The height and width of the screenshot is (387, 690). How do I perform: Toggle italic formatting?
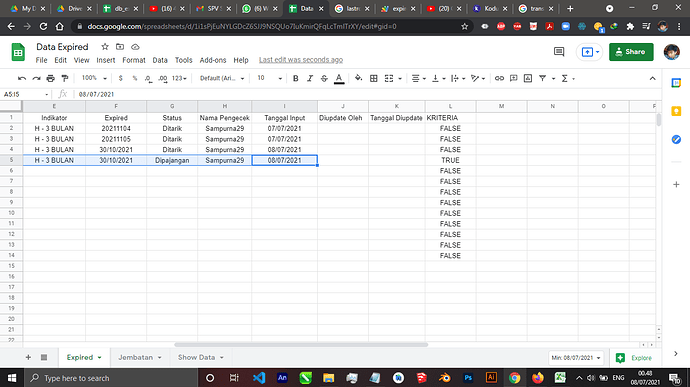[x=310, y=78]
